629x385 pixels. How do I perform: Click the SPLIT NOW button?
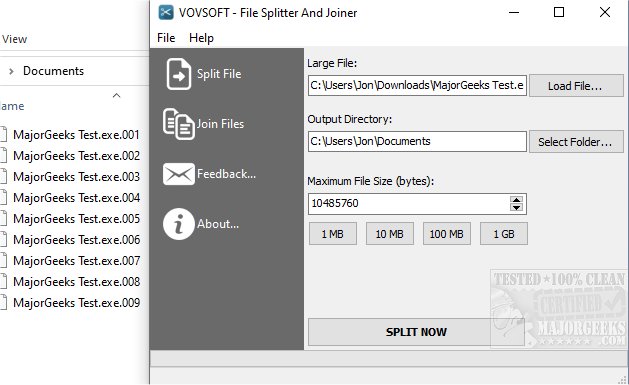[x=416, y=332]
